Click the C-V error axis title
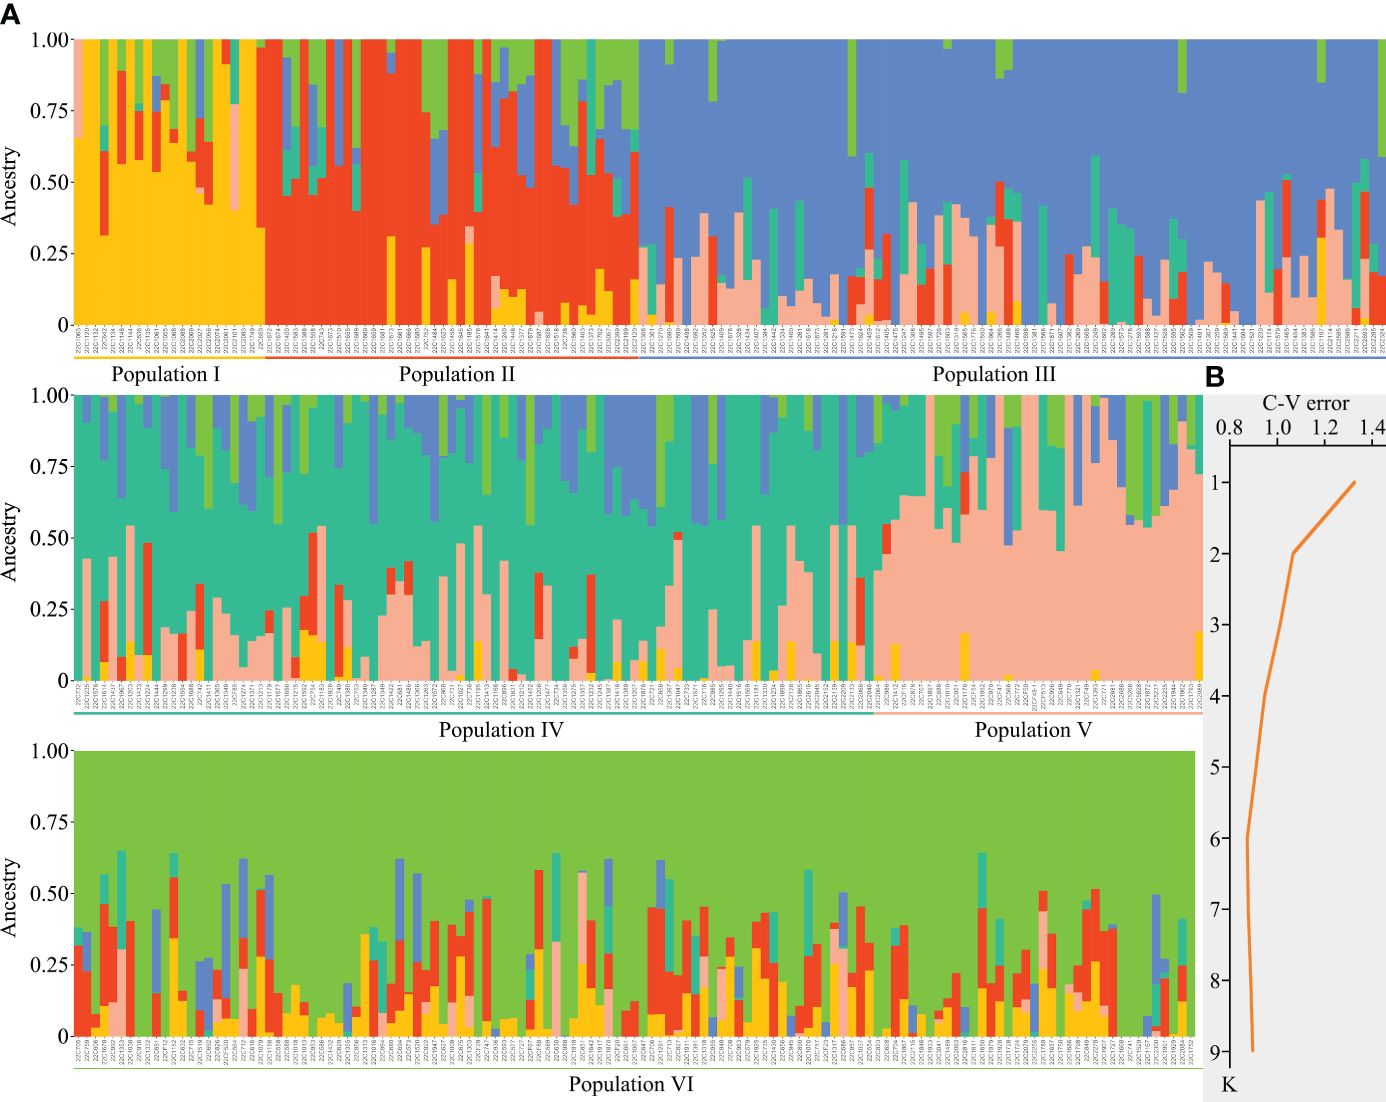This screenshot has width=1386, height=1102. (1305, 404)
